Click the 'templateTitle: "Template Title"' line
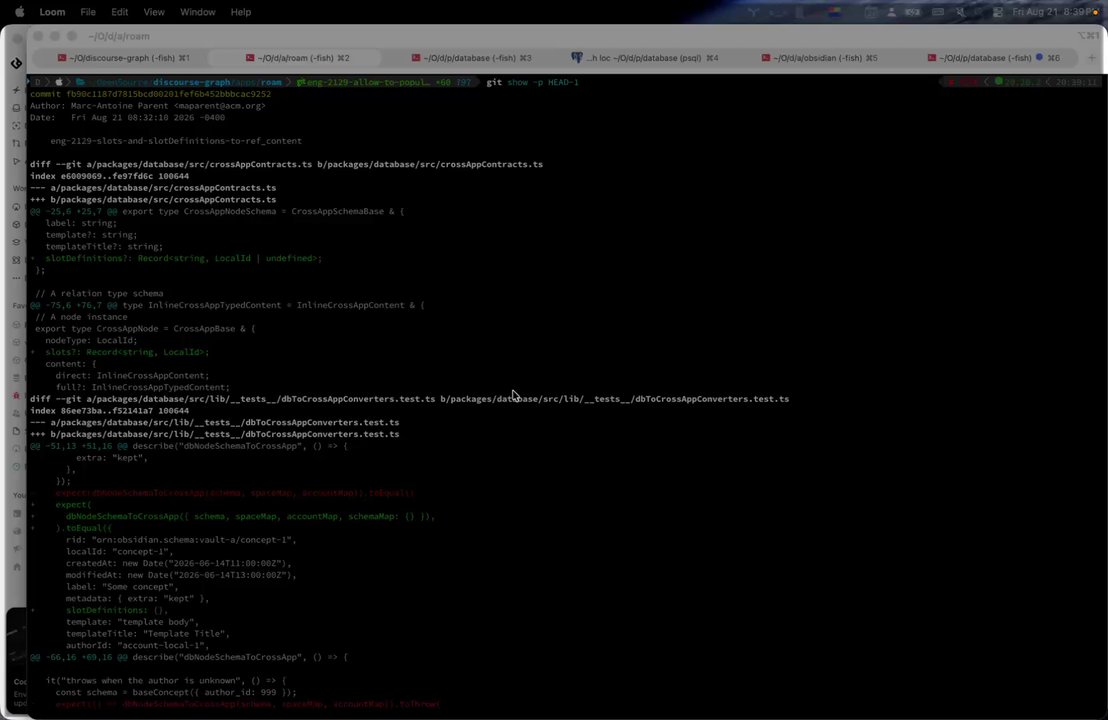1108x720 pixels. click(x=148, y=634)
